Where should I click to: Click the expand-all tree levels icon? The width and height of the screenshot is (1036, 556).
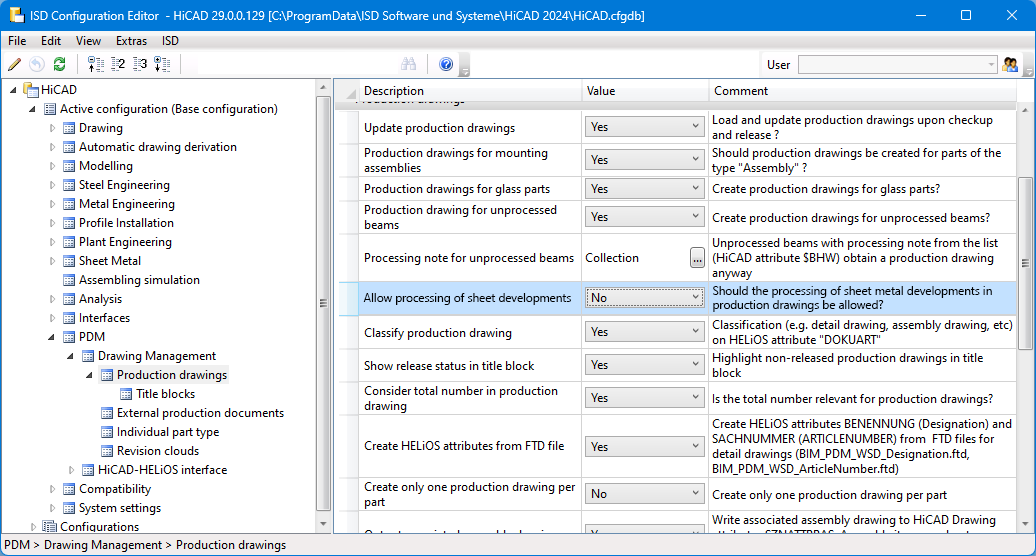pos(162,64)
